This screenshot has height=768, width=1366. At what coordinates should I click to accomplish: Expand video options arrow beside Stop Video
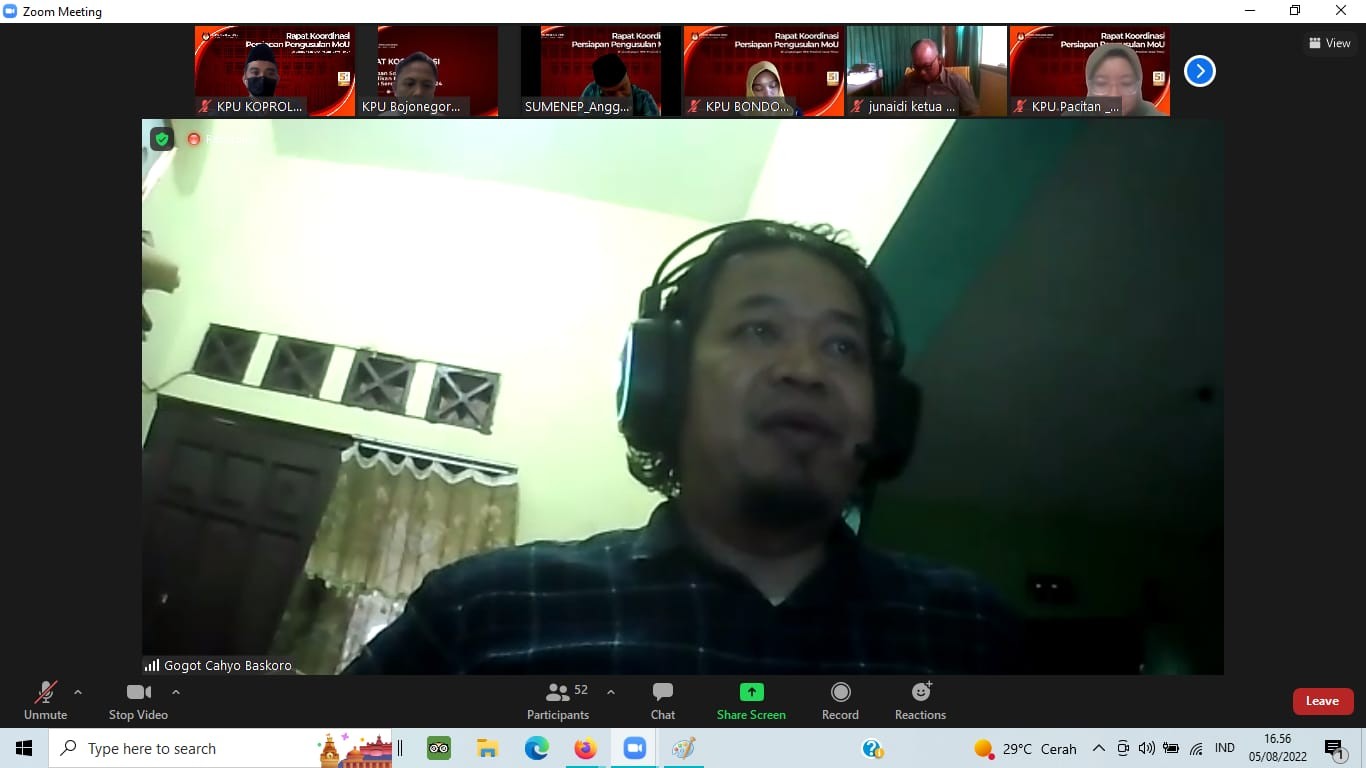[x=176, y=692]
